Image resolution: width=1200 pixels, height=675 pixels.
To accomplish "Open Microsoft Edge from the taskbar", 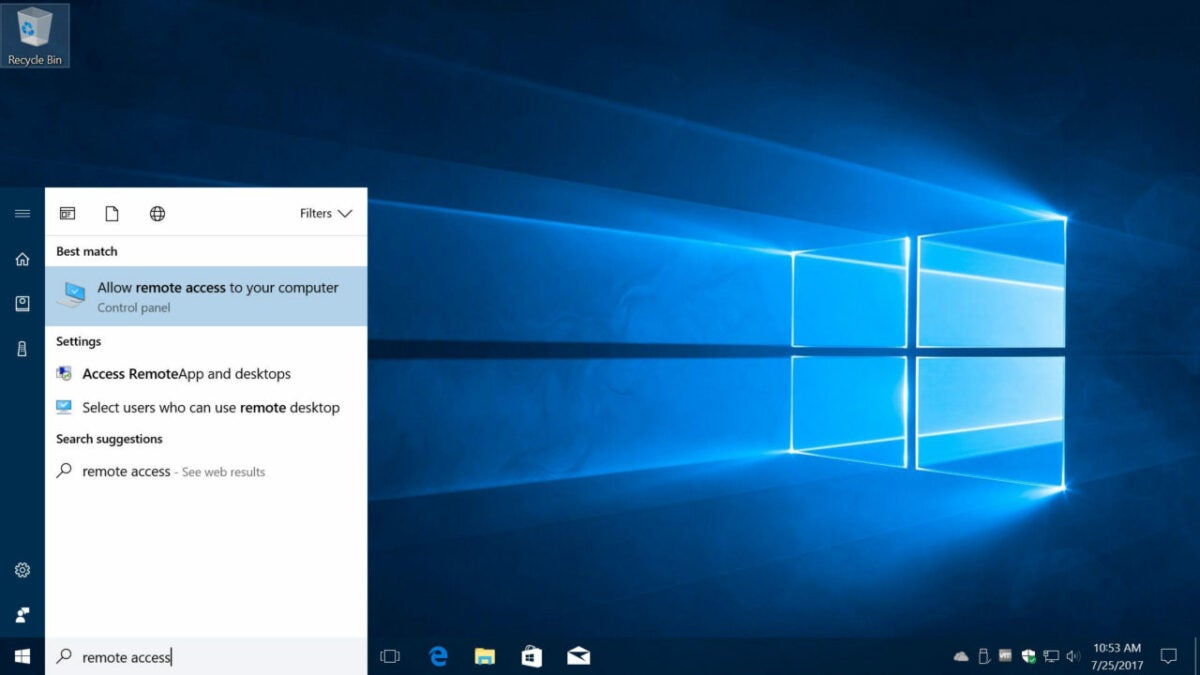I will click(x=438, y=657).
